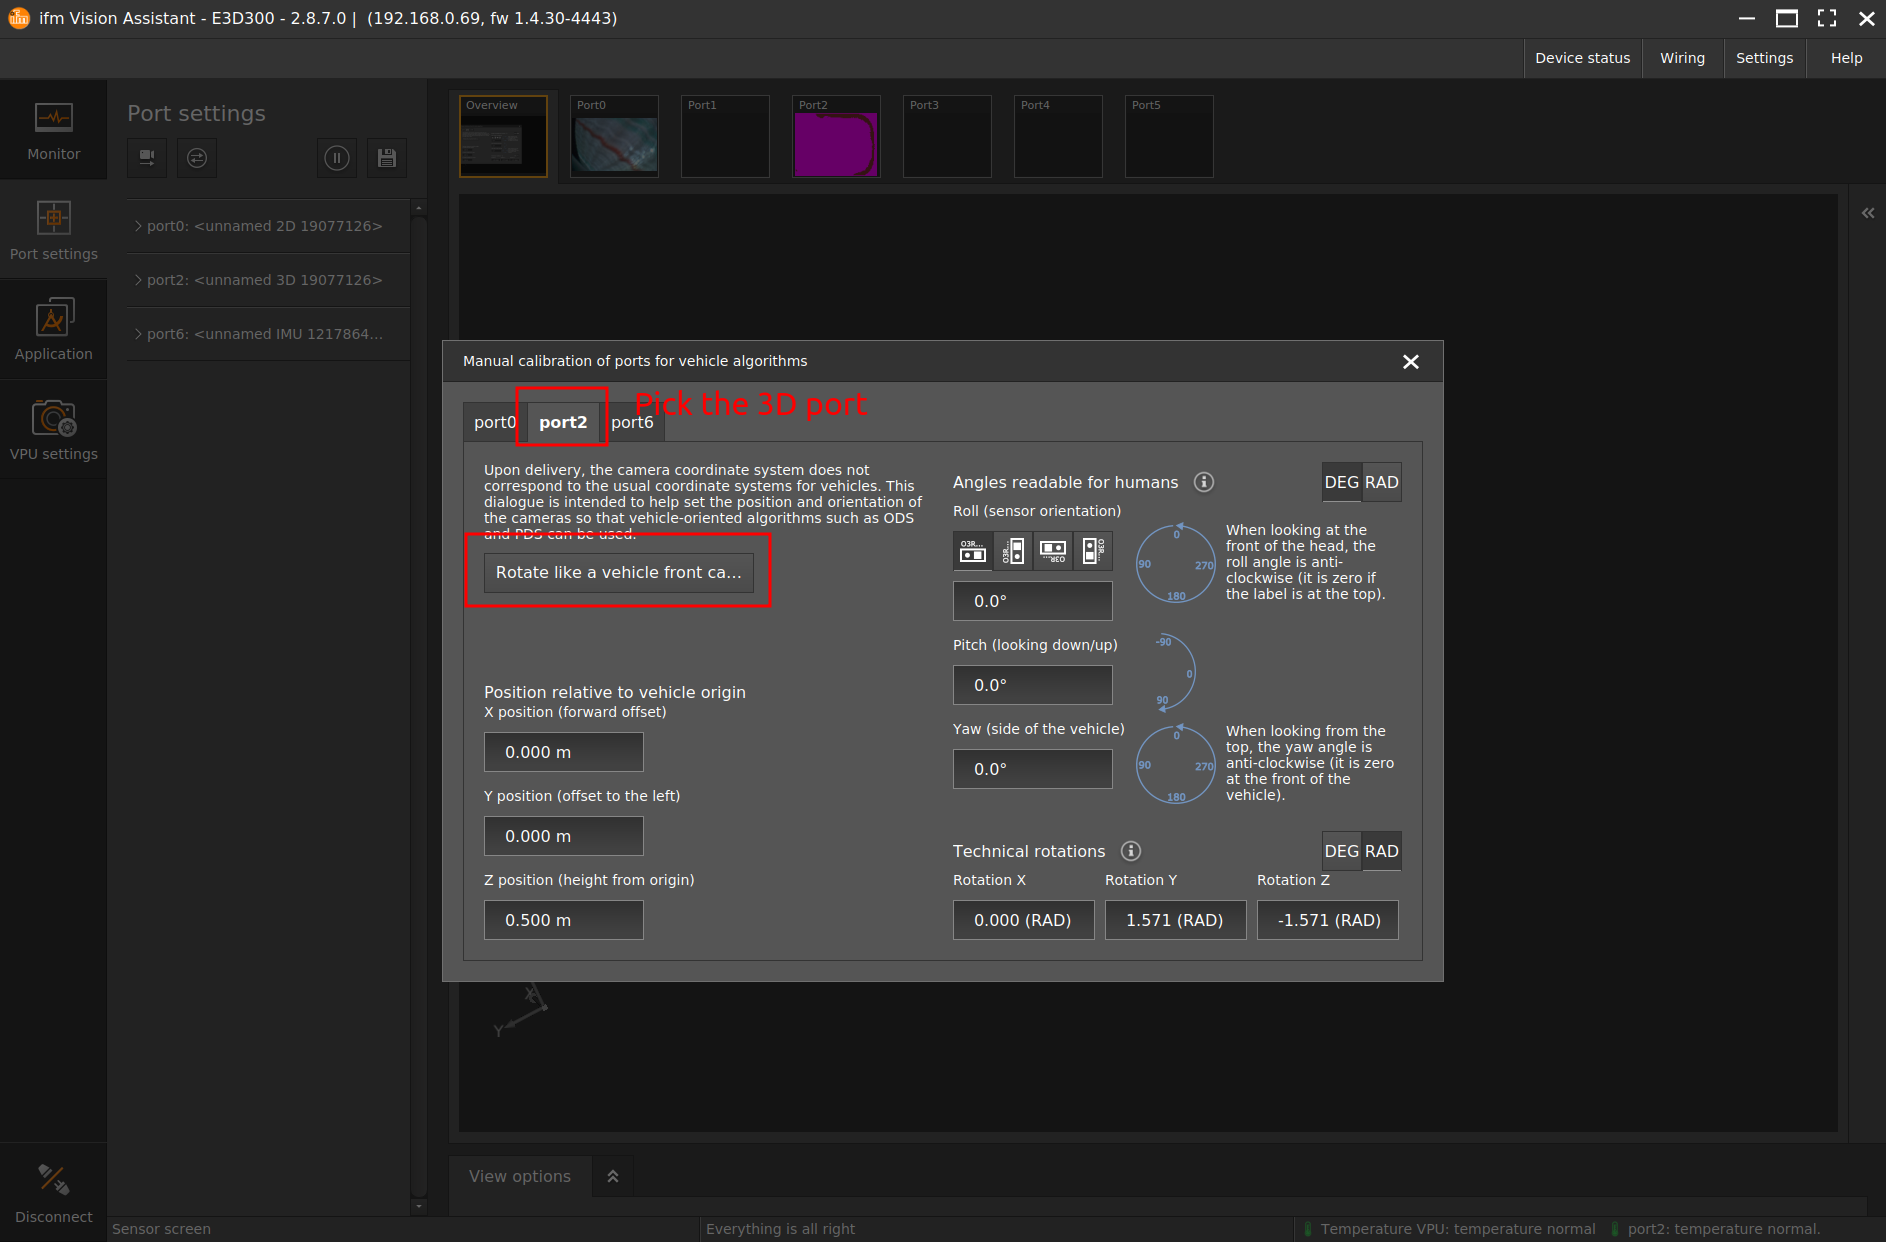Click the camera stream icon in Port settings toolbar
1886x1242 pixels.
[x=147, y=158]
